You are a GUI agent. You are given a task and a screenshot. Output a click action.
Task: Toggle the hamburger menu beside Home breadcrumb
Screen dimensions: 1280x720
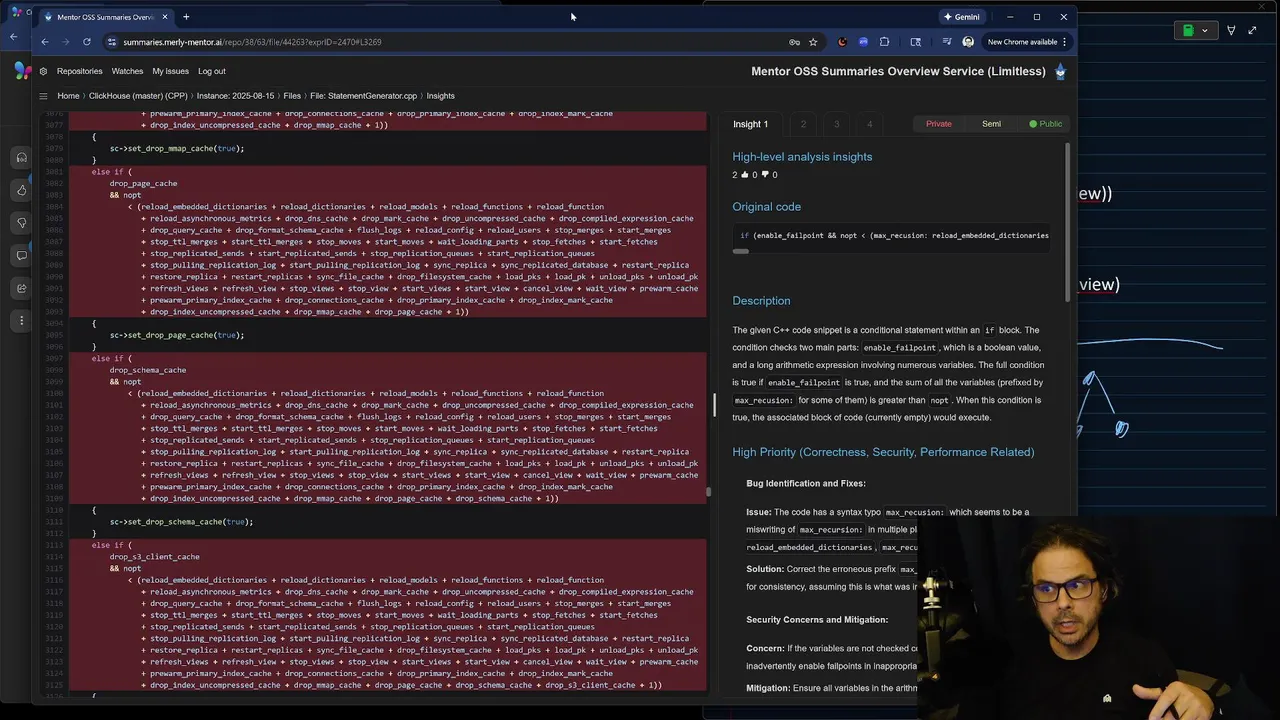coord(43,96)
